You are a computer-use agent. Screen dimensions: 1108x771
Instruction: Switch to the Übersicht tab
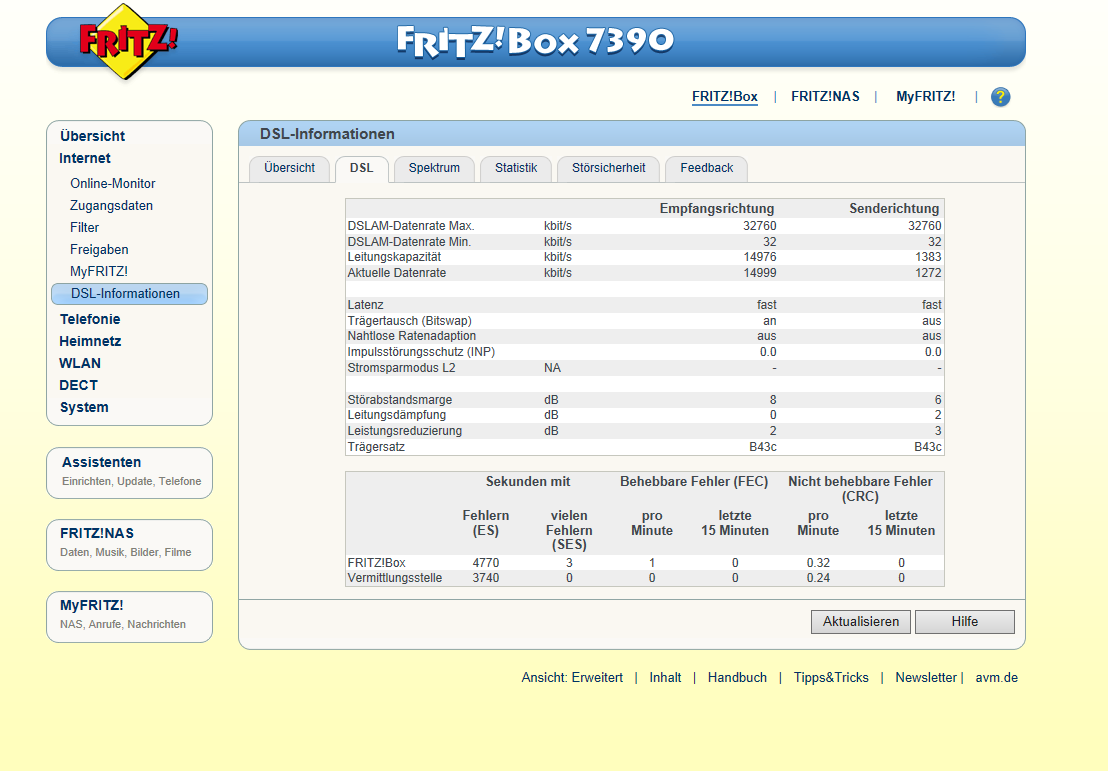(x=289, y=168)
